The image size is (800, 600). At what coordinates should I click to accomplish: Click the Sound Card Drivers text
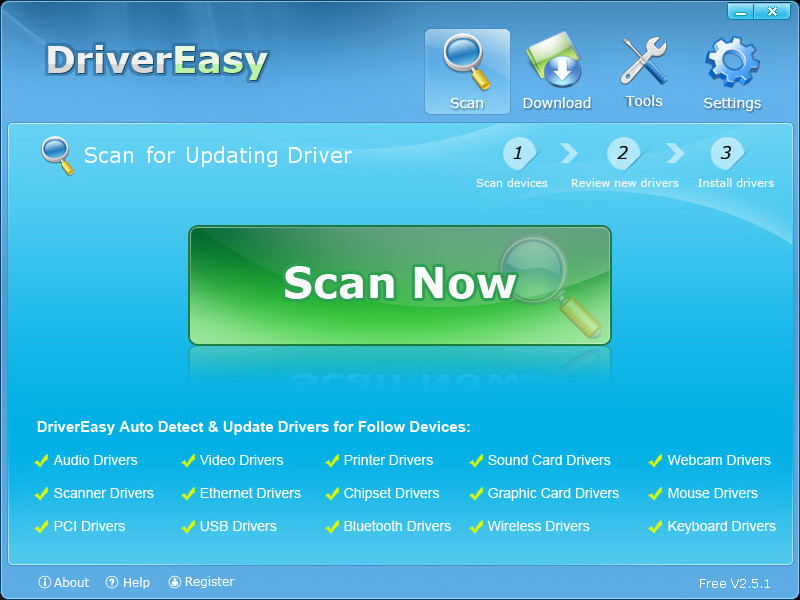(x=549, y=460)
